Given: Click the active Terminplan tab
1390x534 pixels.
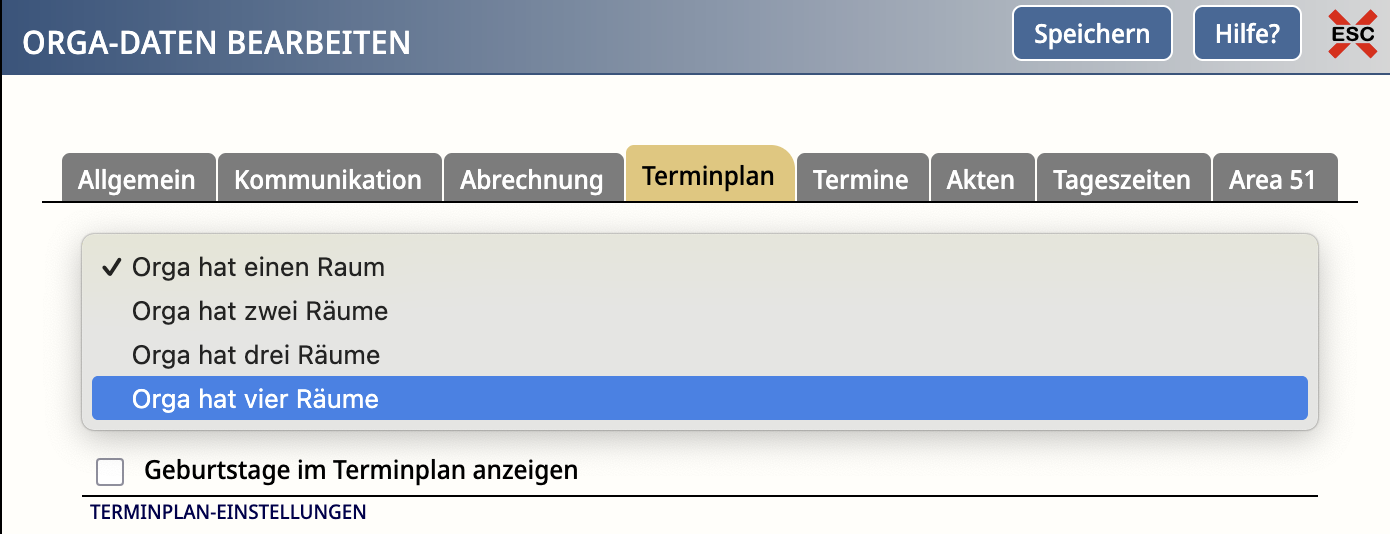Looking at the screenshot, I should (709, 175).
